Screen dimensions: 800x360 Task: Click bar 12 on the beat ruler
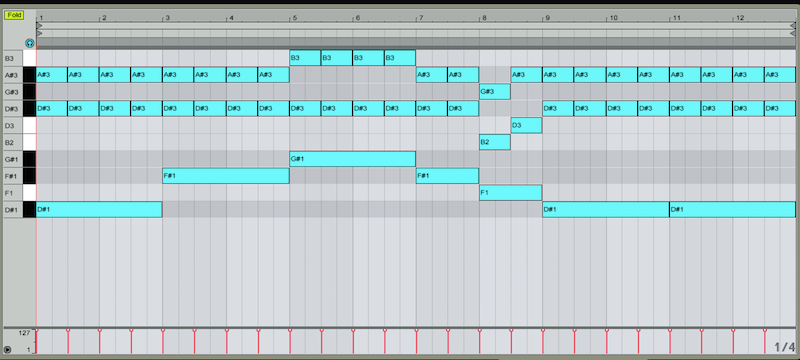point(740,18)
